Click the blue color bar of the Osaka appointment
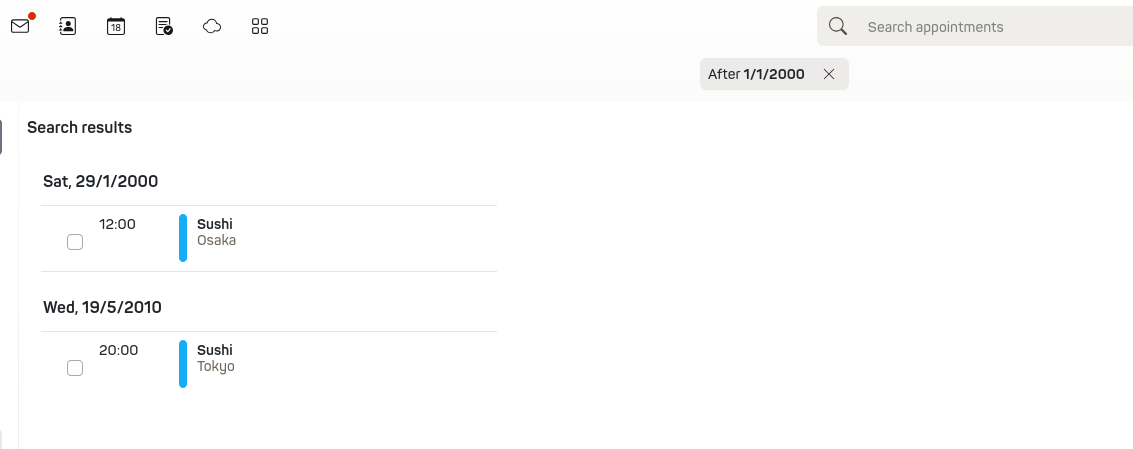Image resolution: width=1133 pixels, height=449 pixels. pyautogui.click(x=183, y=238)
